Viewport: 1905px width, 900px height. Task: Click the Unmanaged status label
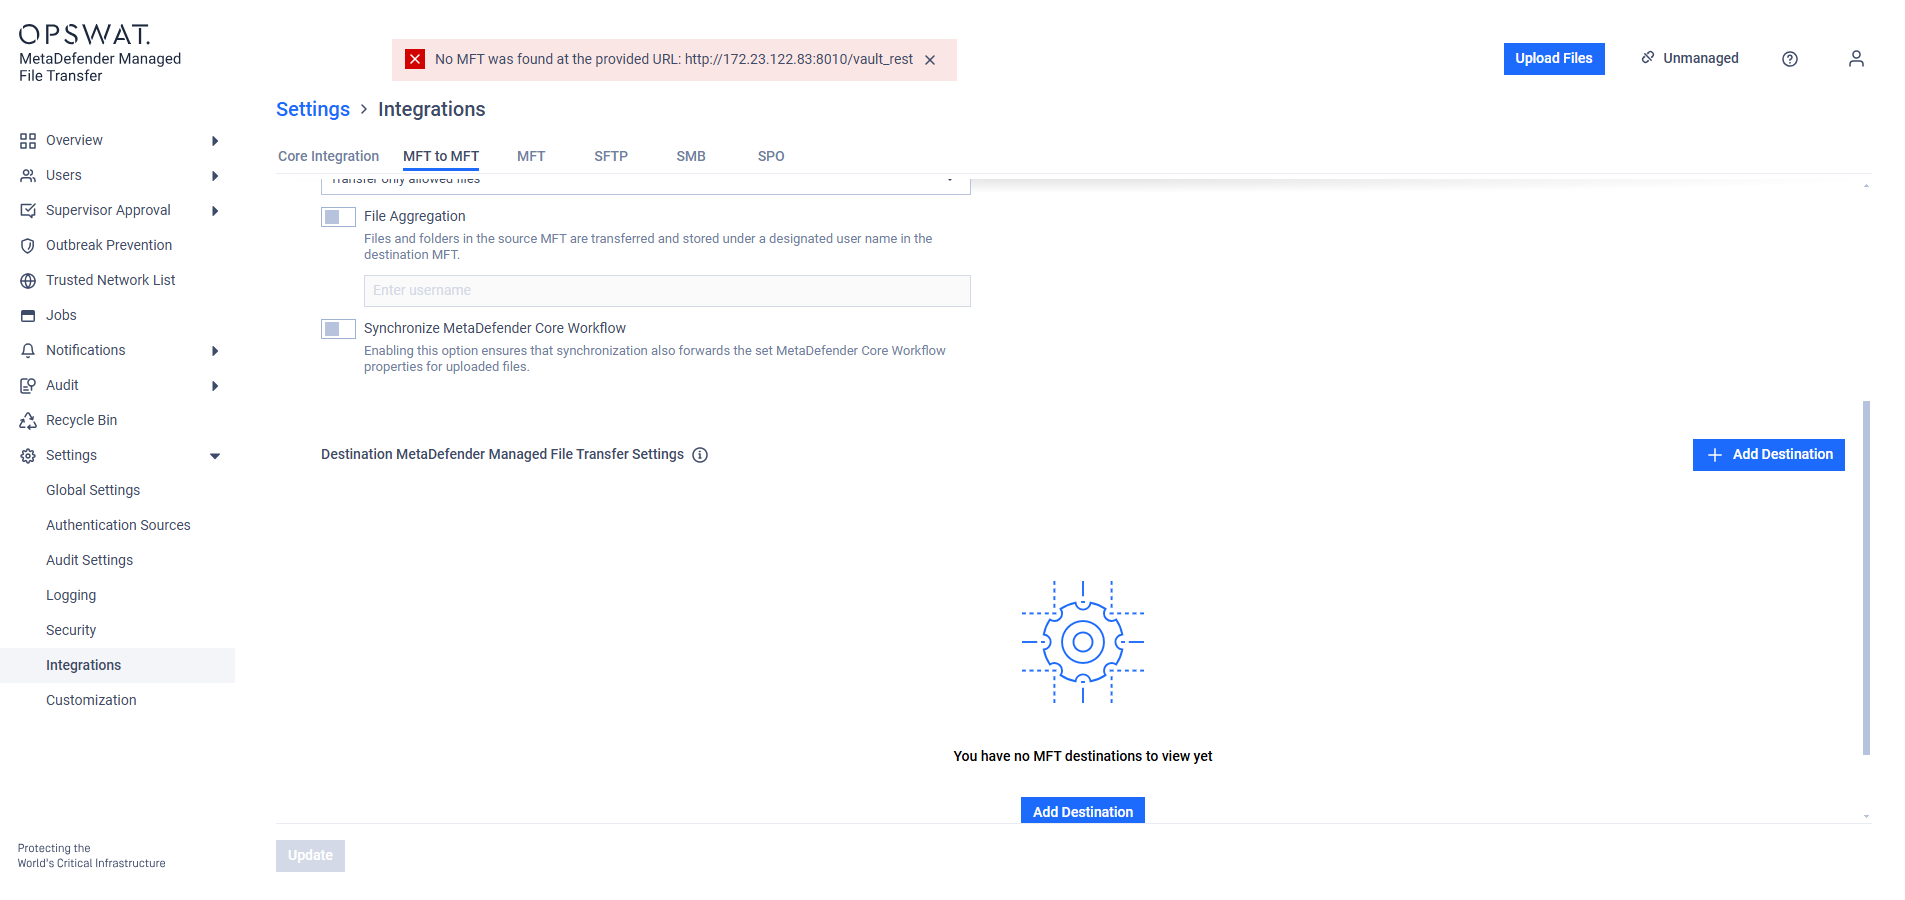[1700, 58]
